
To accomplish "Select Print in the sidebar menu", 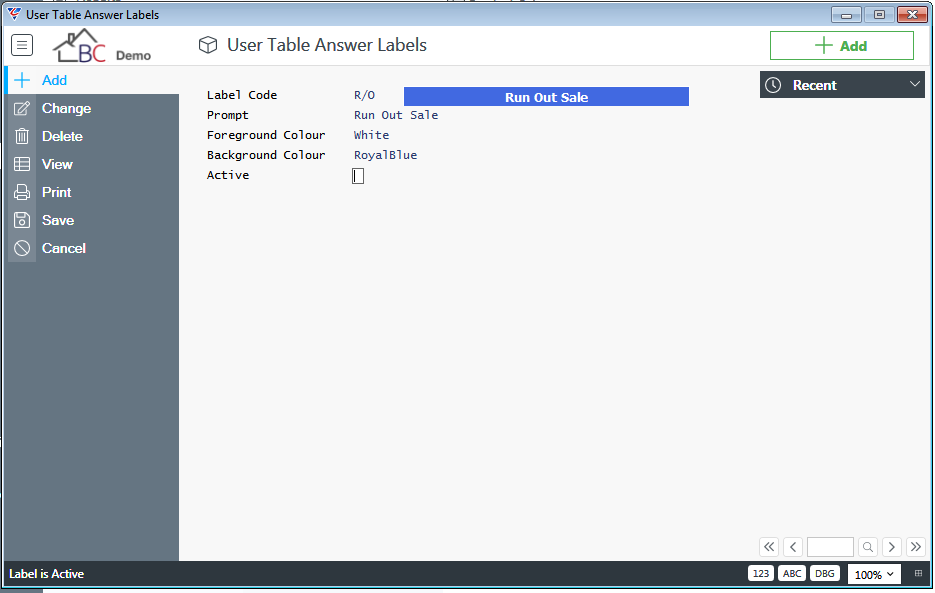I will (x=92, y=192).
